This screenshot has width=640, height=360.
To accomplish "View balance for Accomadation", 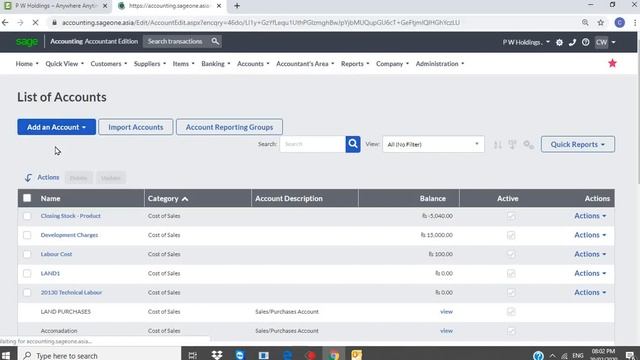I will (446, 331).
